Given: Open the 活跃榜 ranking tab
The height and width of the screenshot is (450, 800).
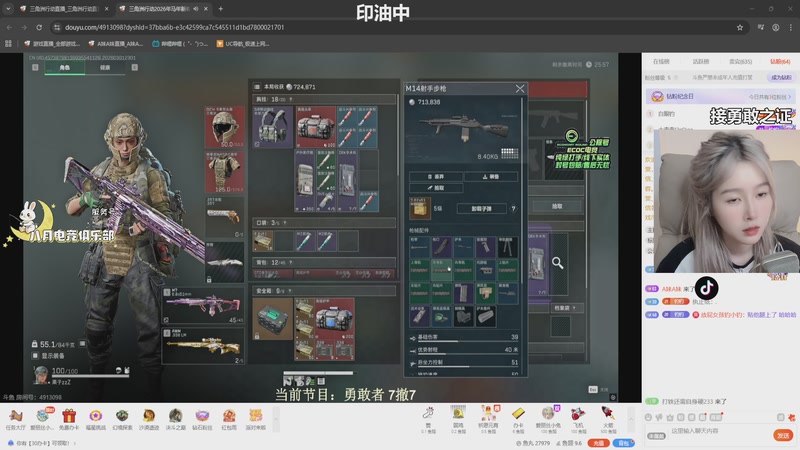Looking at the screenshot, I should coord(701,61).
